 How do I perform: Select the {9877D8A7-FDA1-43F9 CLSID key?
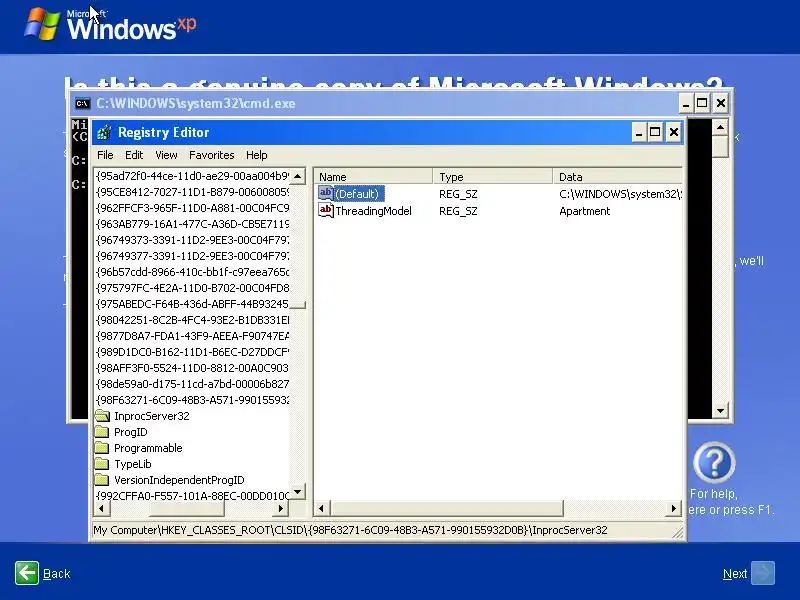(x=192, y=336)
